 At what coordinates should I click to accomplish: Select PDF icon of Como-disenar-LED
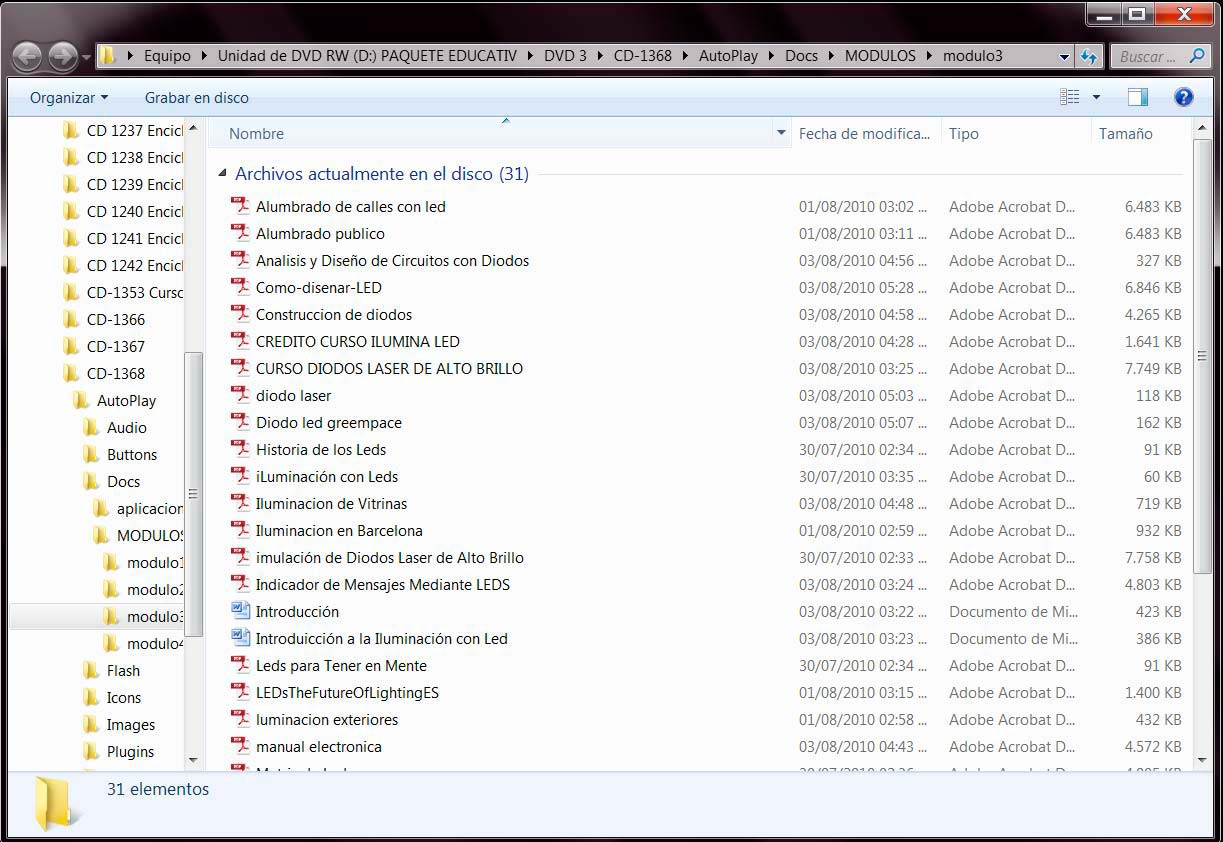point(240,287)
